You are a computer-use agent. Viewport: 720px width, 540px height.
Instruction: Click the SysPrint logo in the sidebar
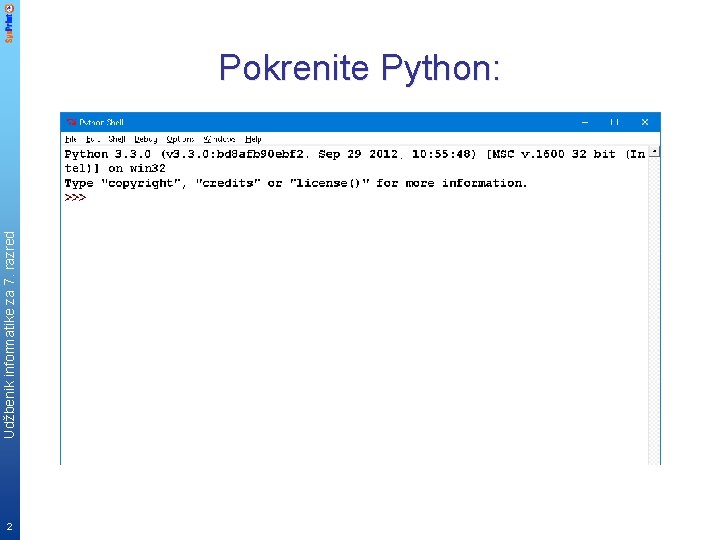pos(9,23)
